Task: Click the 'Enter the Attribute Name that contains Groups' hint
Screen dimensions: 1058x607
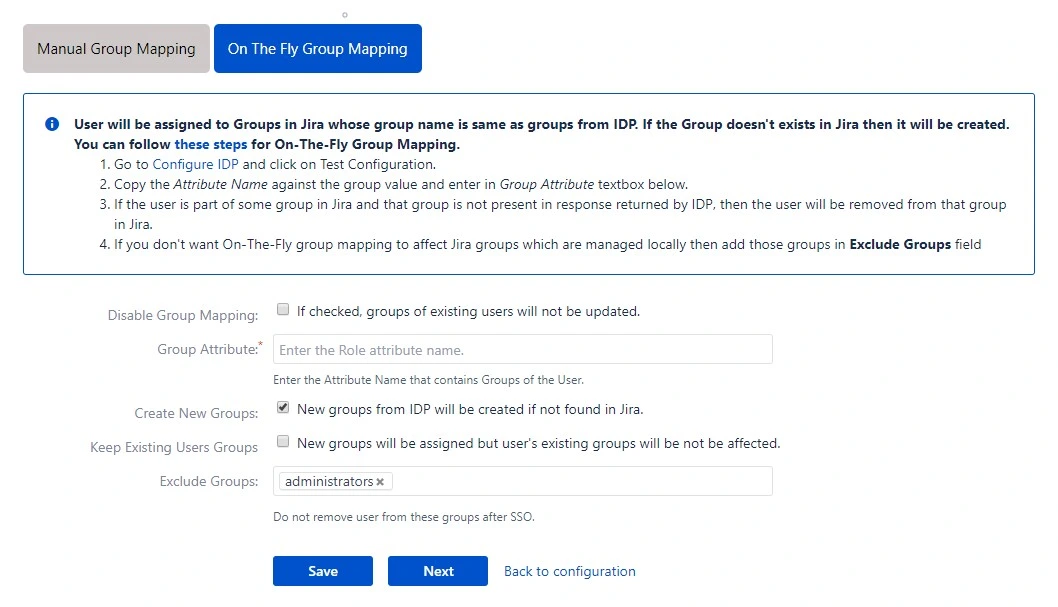Action: coord(428,380)
